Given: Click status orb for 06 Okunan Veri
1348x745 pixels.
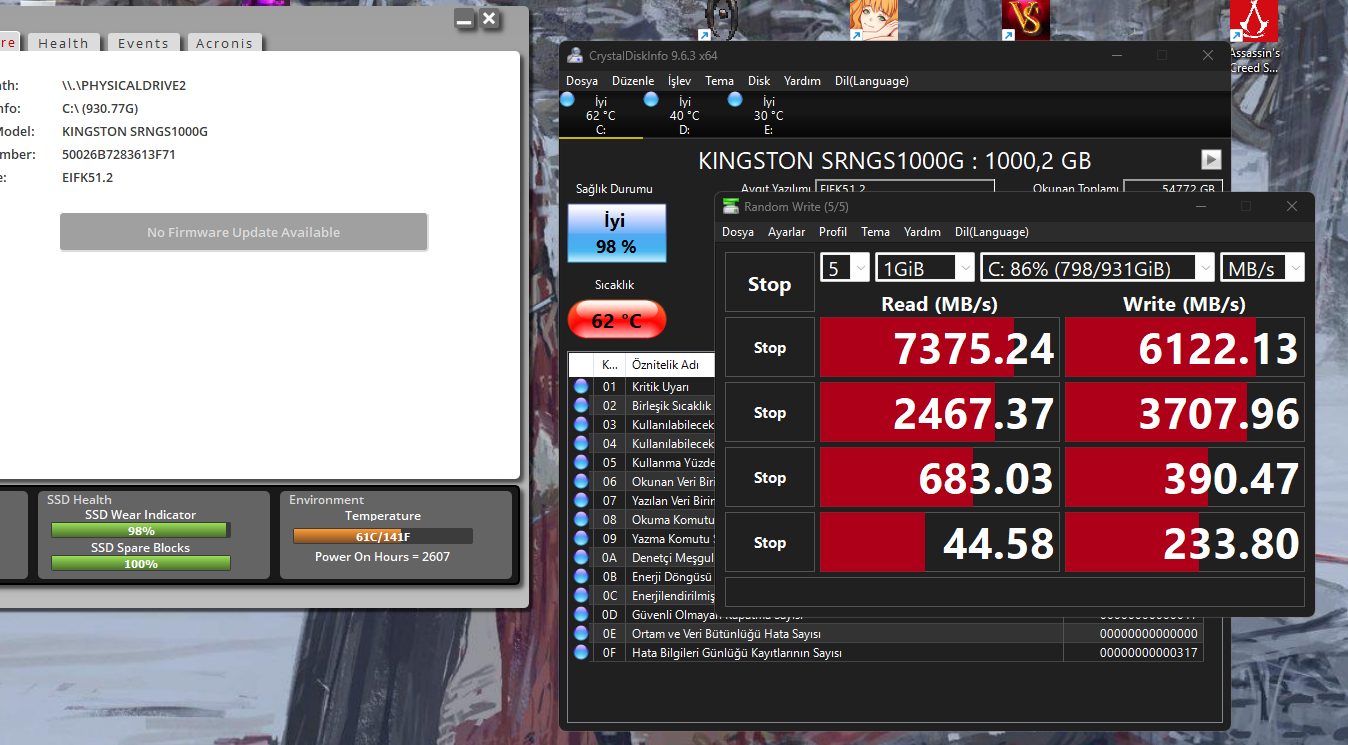Looking at the screenshot, I should (x=581, y=481).
